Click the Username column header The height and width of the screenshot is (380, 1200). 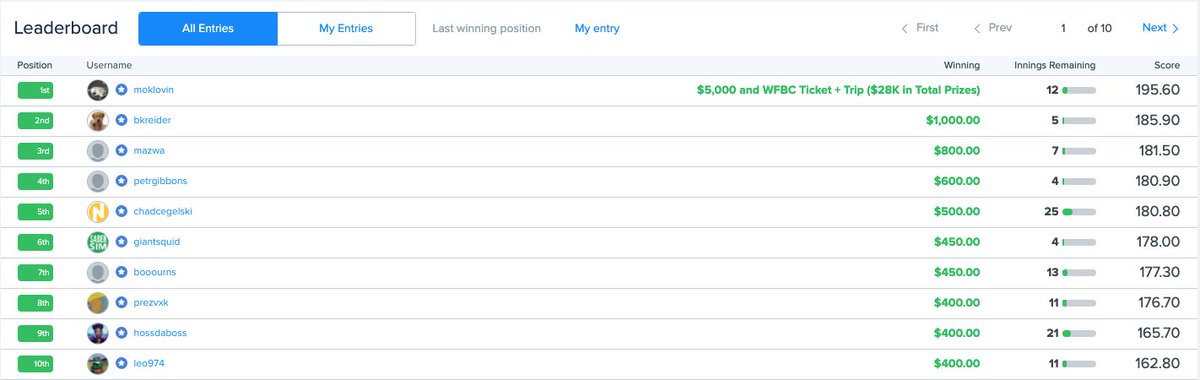click(110, 65)
